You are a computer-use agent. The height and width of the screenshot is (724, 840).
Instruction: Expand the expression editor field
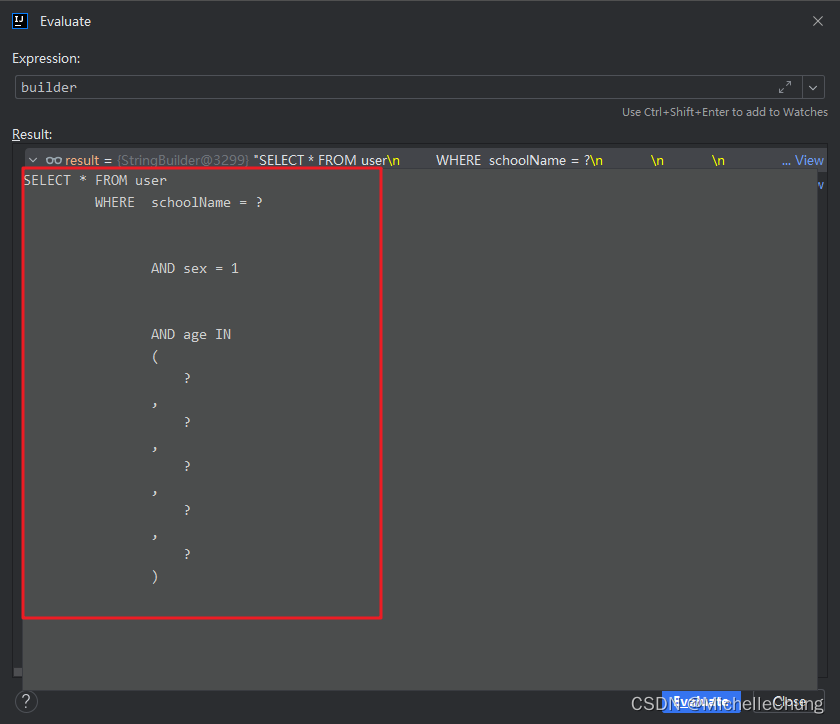pos(785,87)
